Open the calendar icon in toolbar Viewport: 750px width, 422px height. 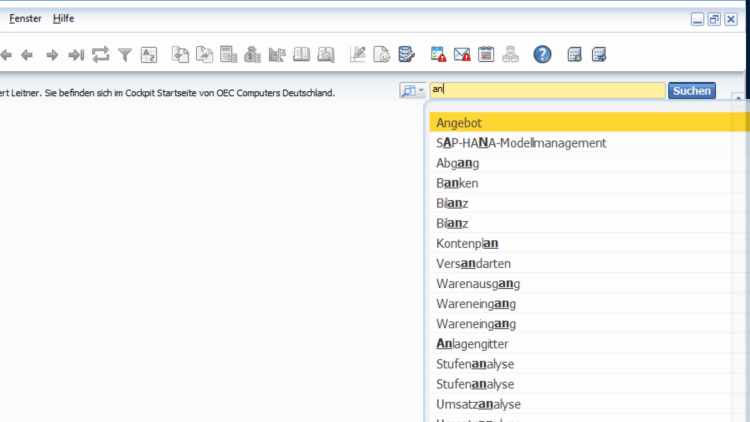tap(486, 55)
